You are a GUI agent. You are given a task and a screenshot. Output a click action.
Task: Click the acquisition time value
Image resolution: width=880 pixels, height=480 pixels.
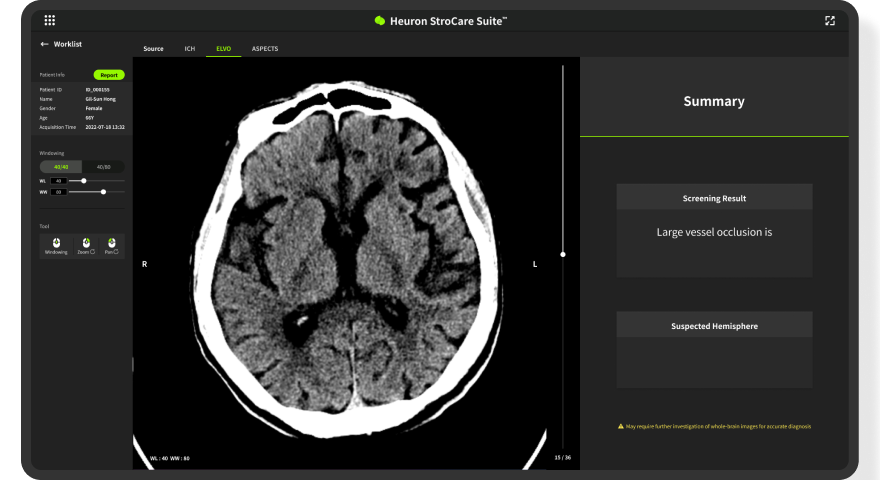(105, 127)
